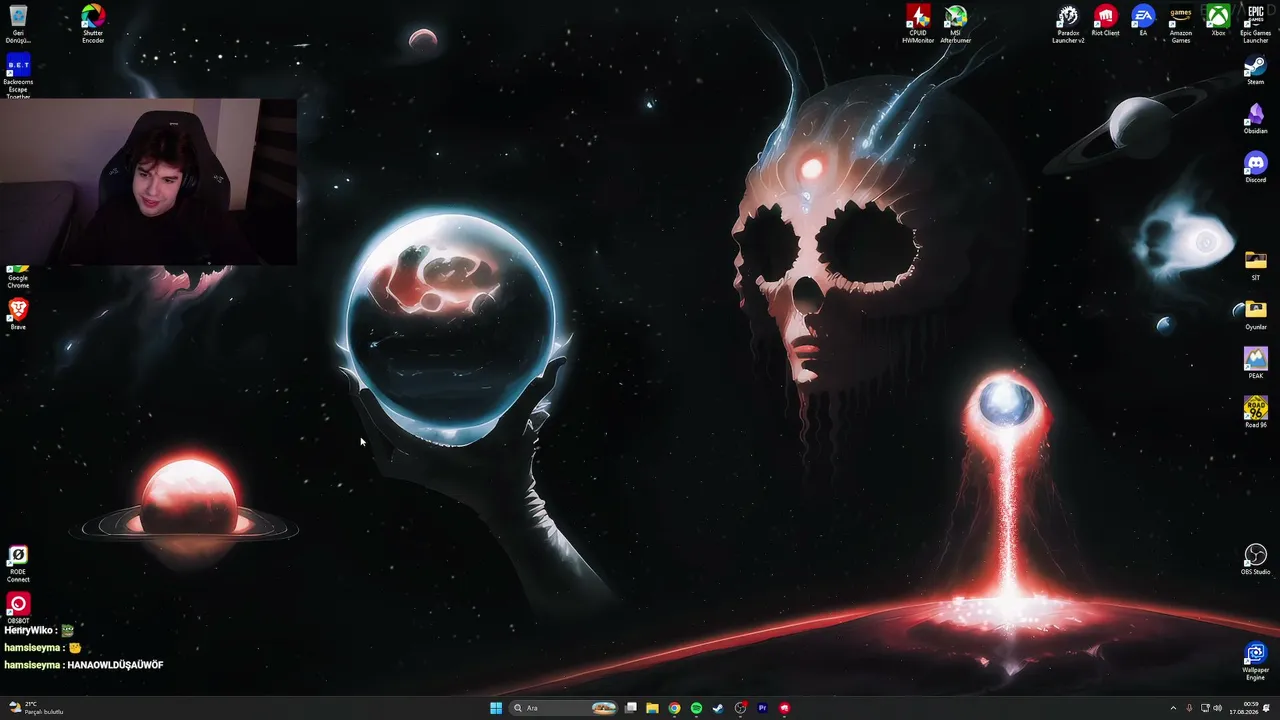This screenshot has height=720, width=1280.
Task: Open the Recycle Bin desktop icon
Action: (x=18, y=23)
